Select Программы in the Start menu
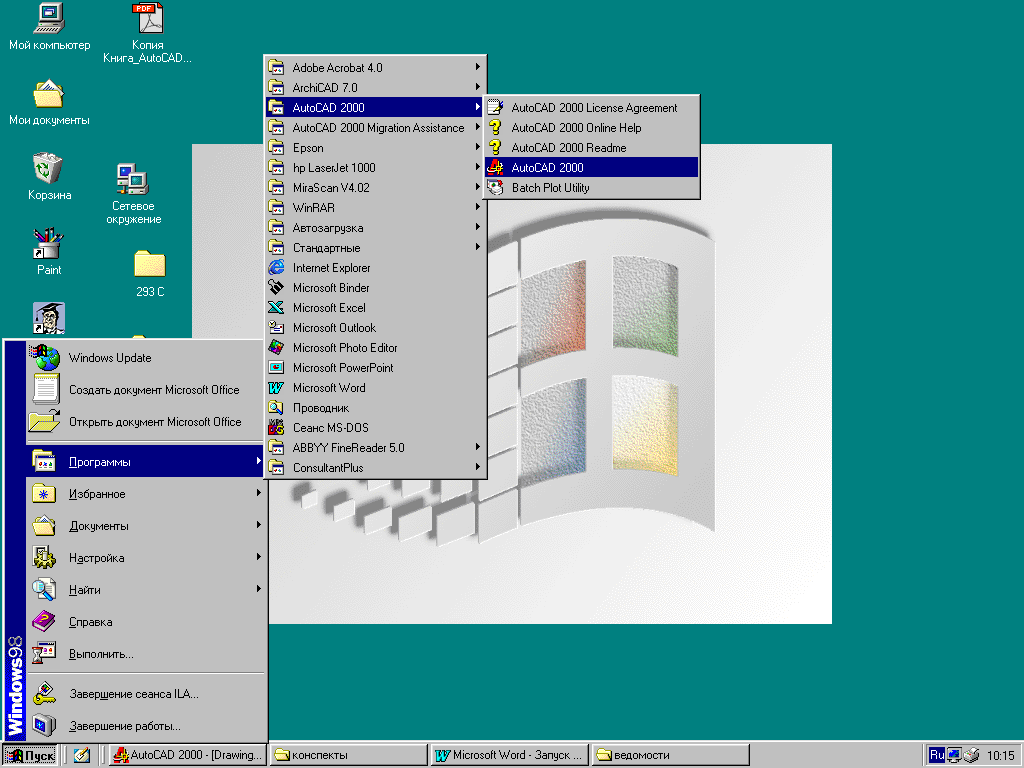 click(x=146, y=462)
